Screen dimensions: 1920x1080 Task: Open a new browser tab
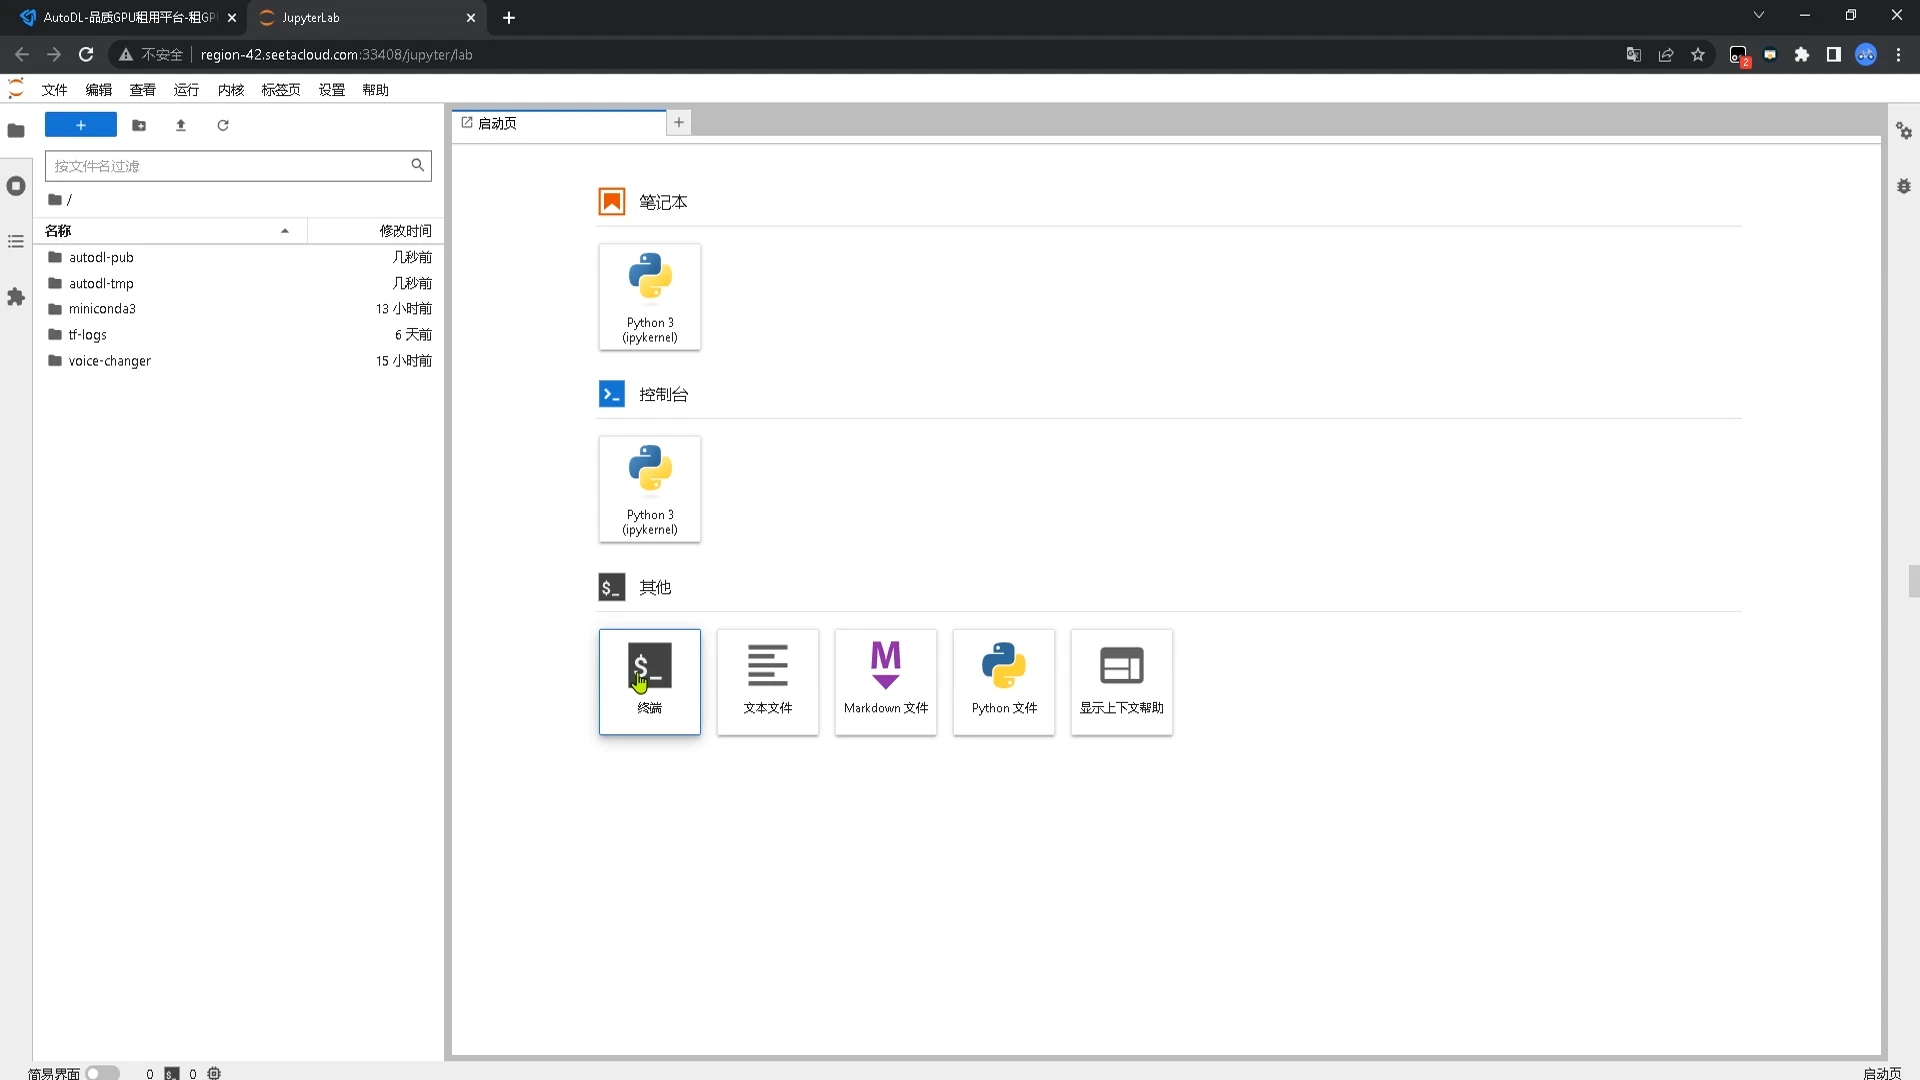coord(508,18)
